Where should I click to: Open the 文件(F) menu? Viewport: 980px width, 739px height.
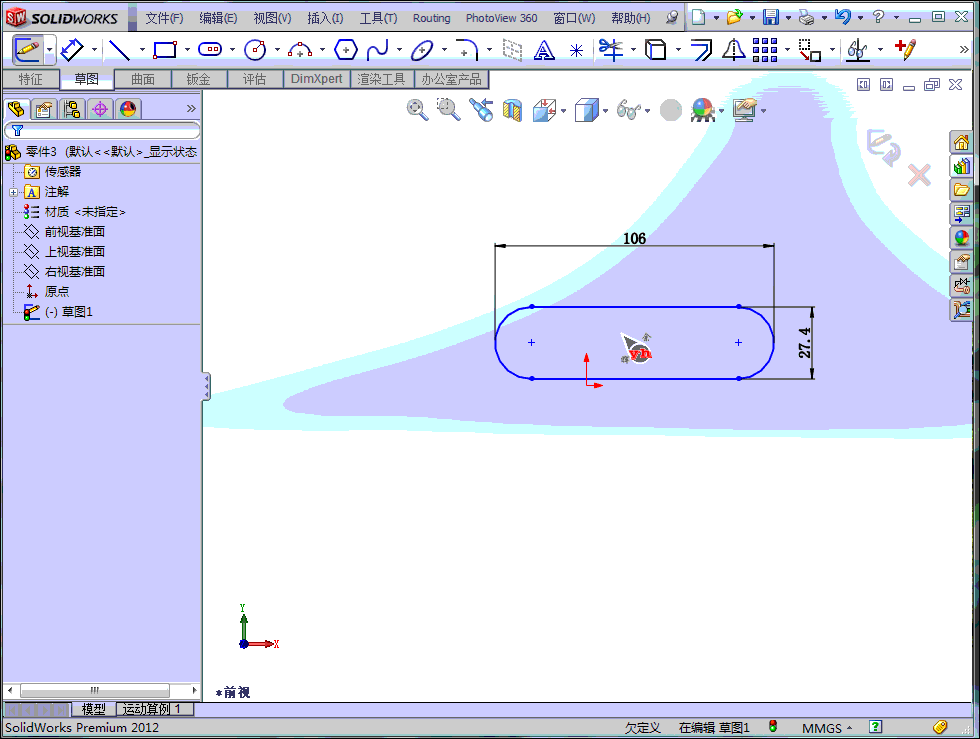[164, 18]
